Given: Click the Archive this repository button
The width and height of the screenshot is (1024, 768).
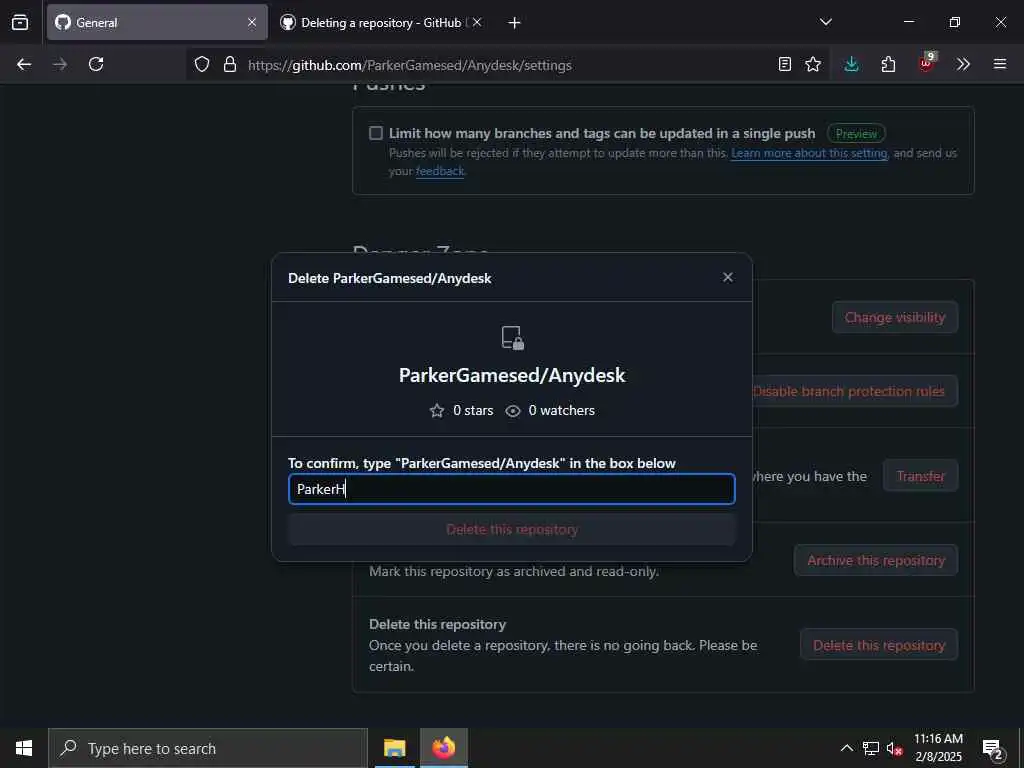Looking at the screenshot, I should [876, 560].
